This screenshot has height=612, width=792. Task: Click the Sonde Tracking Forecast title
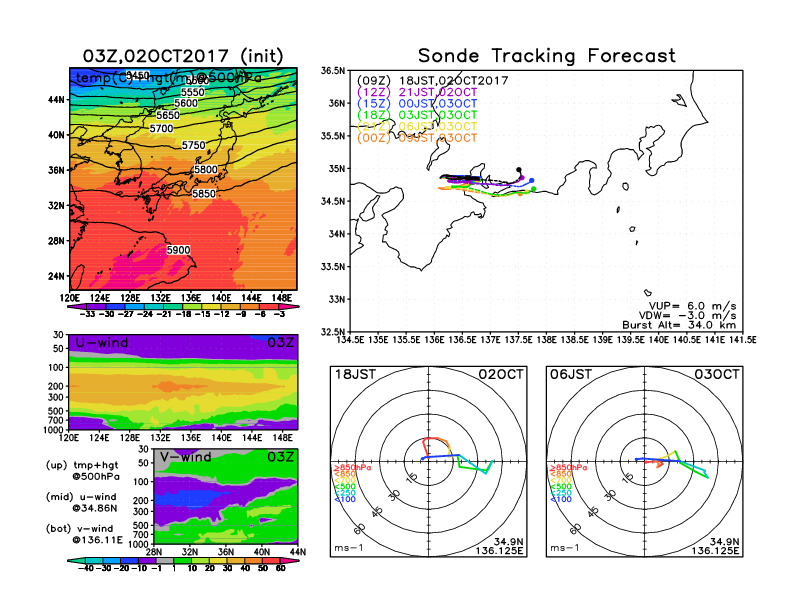click(546, 56)
